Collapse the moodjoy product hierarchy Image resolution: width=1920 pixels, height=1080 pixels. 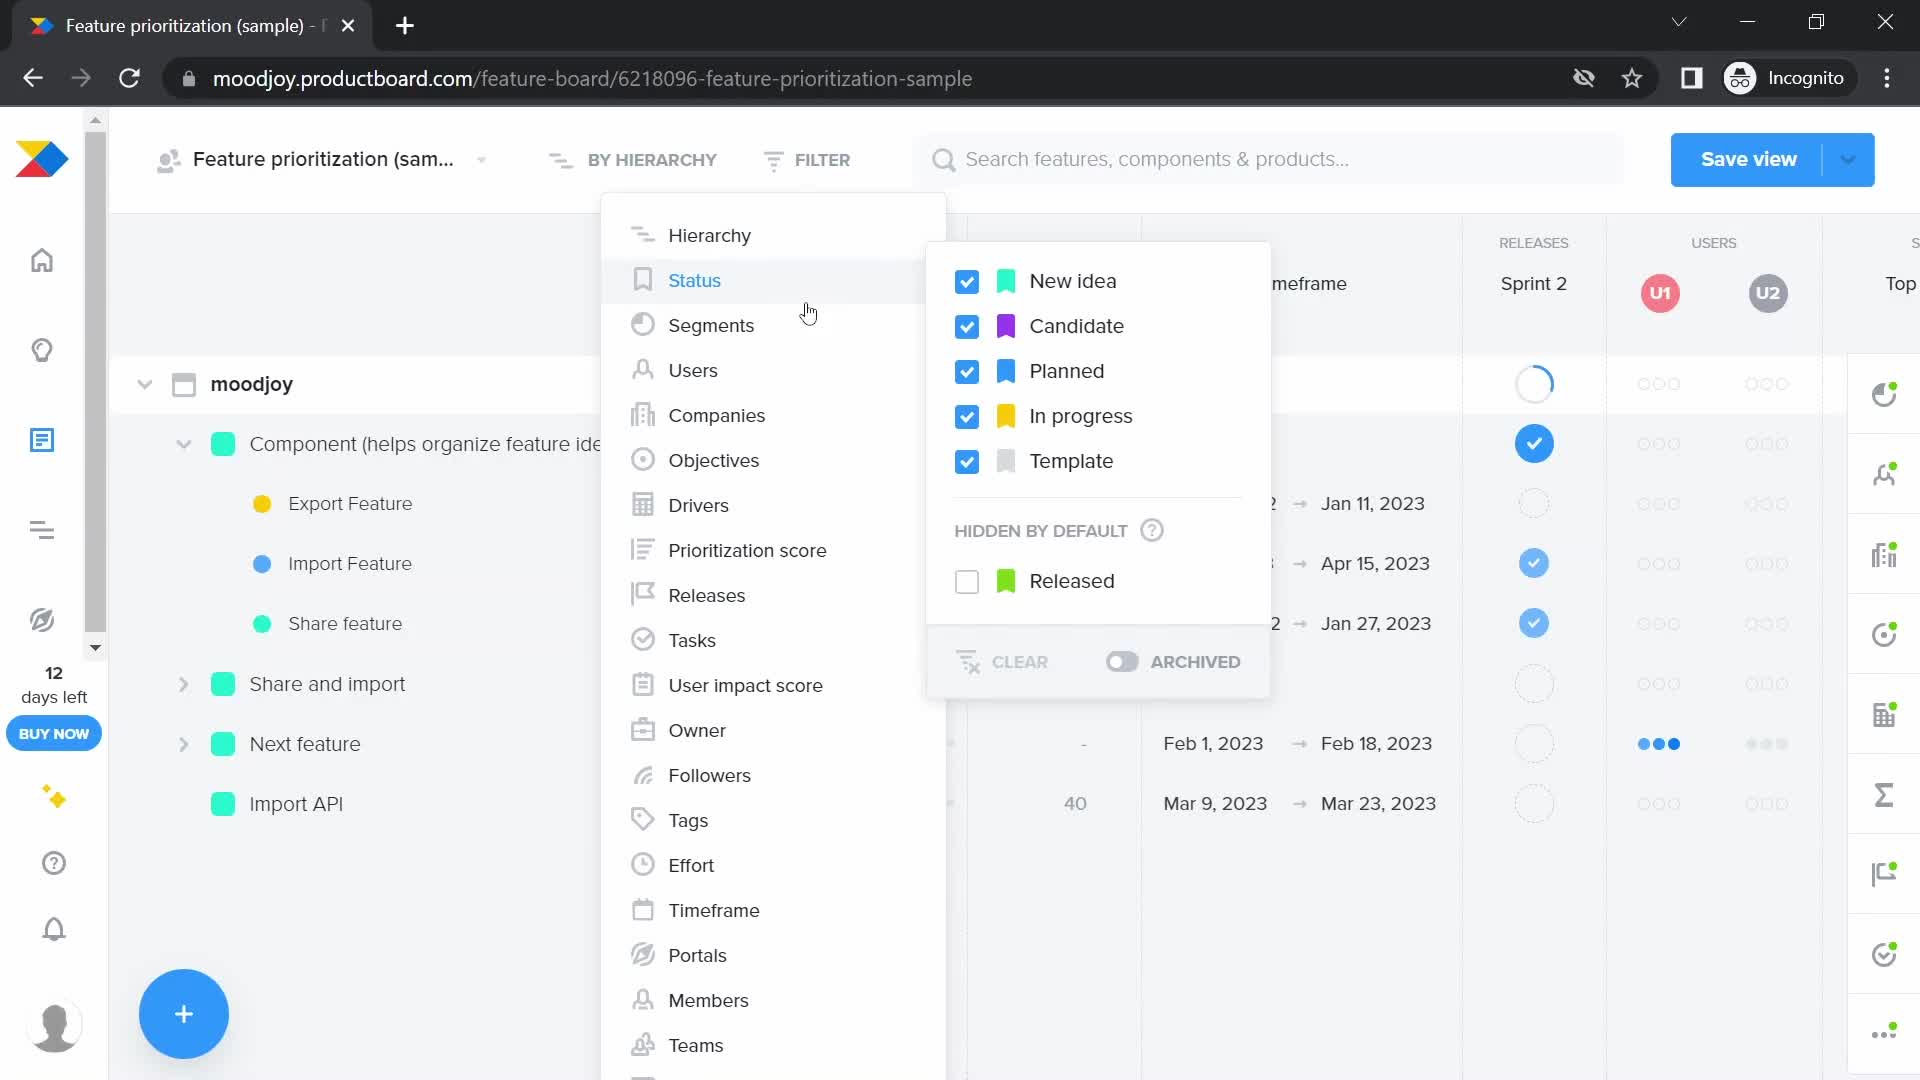click(145, 384)
